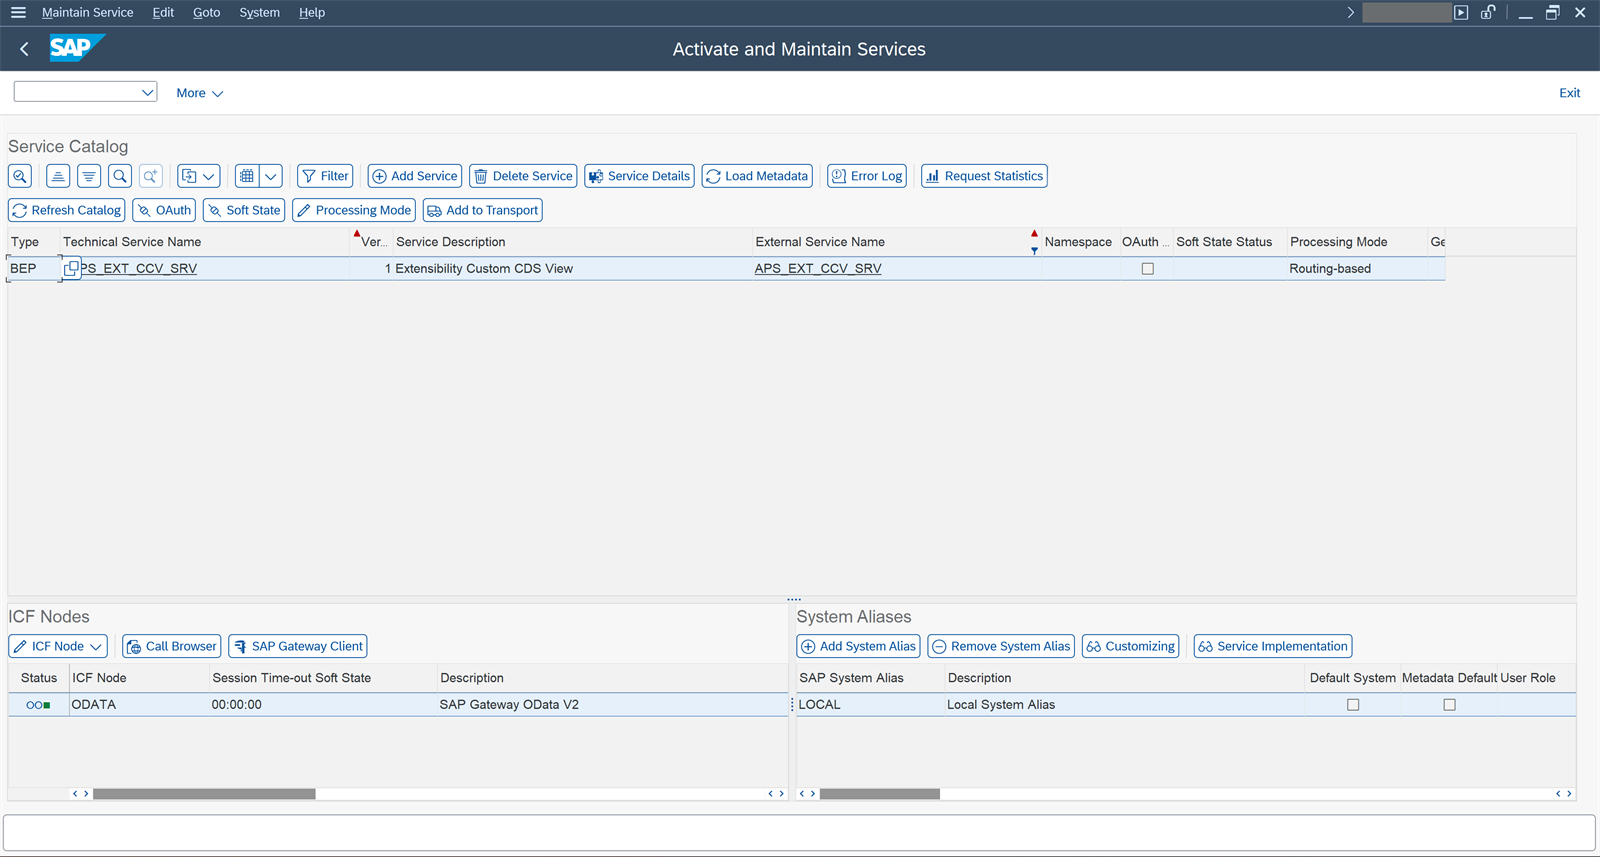Viewport: 1600px width, 857px height.
Task: Open Request Statistics
Action: 984,176
